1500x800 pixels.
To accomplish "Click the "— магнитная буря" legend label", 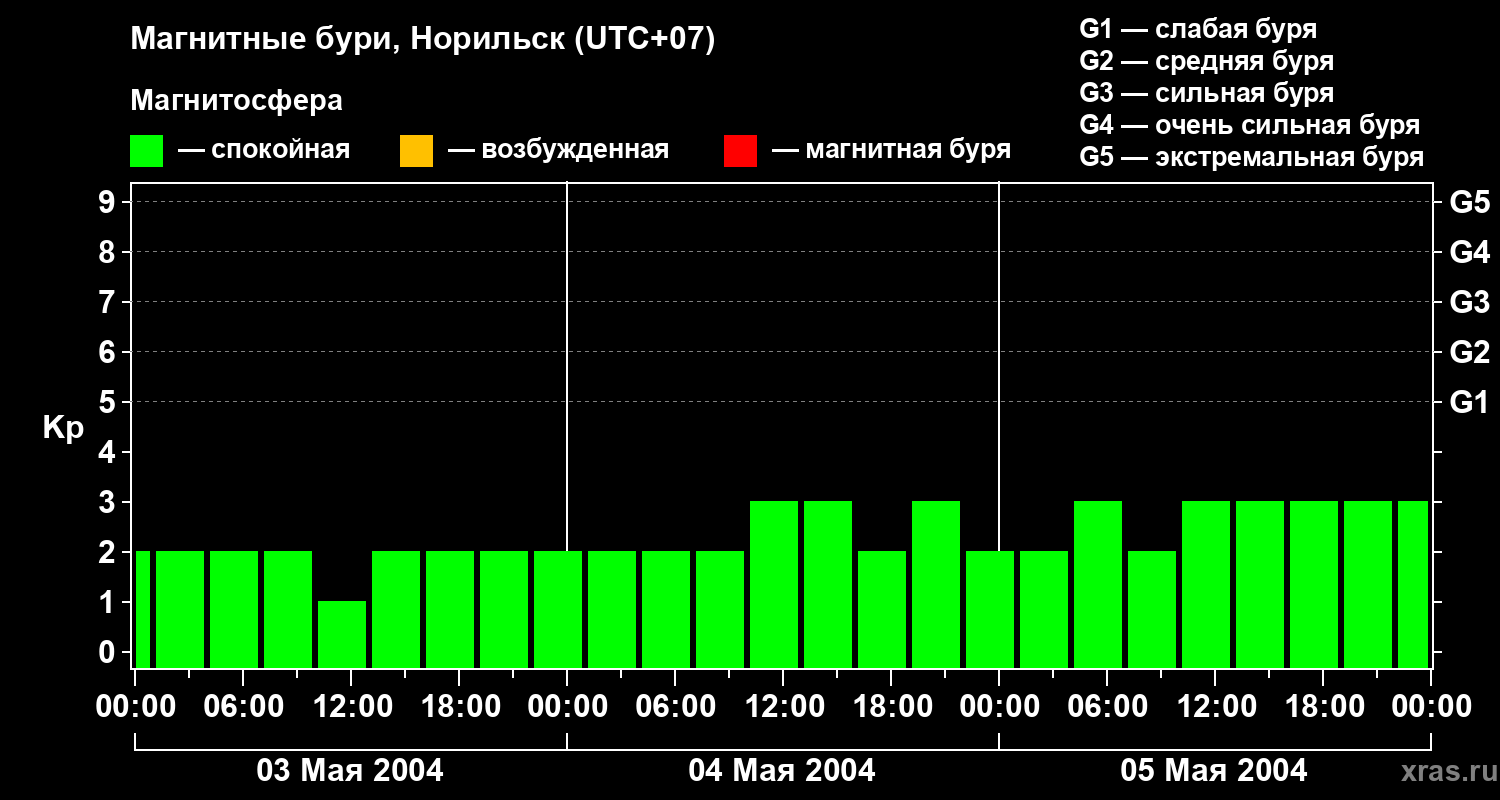I will point(891,150).
